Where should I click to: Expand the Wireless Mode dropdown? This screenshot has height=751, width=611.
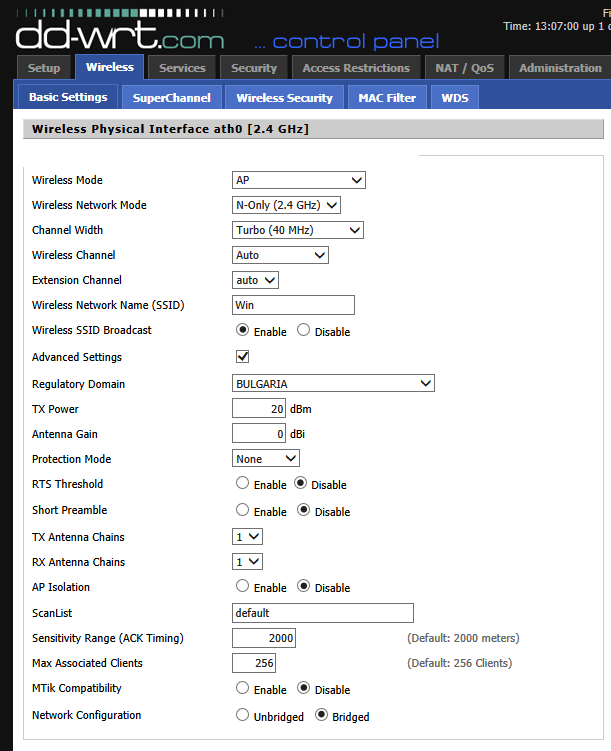click(299, 181)
